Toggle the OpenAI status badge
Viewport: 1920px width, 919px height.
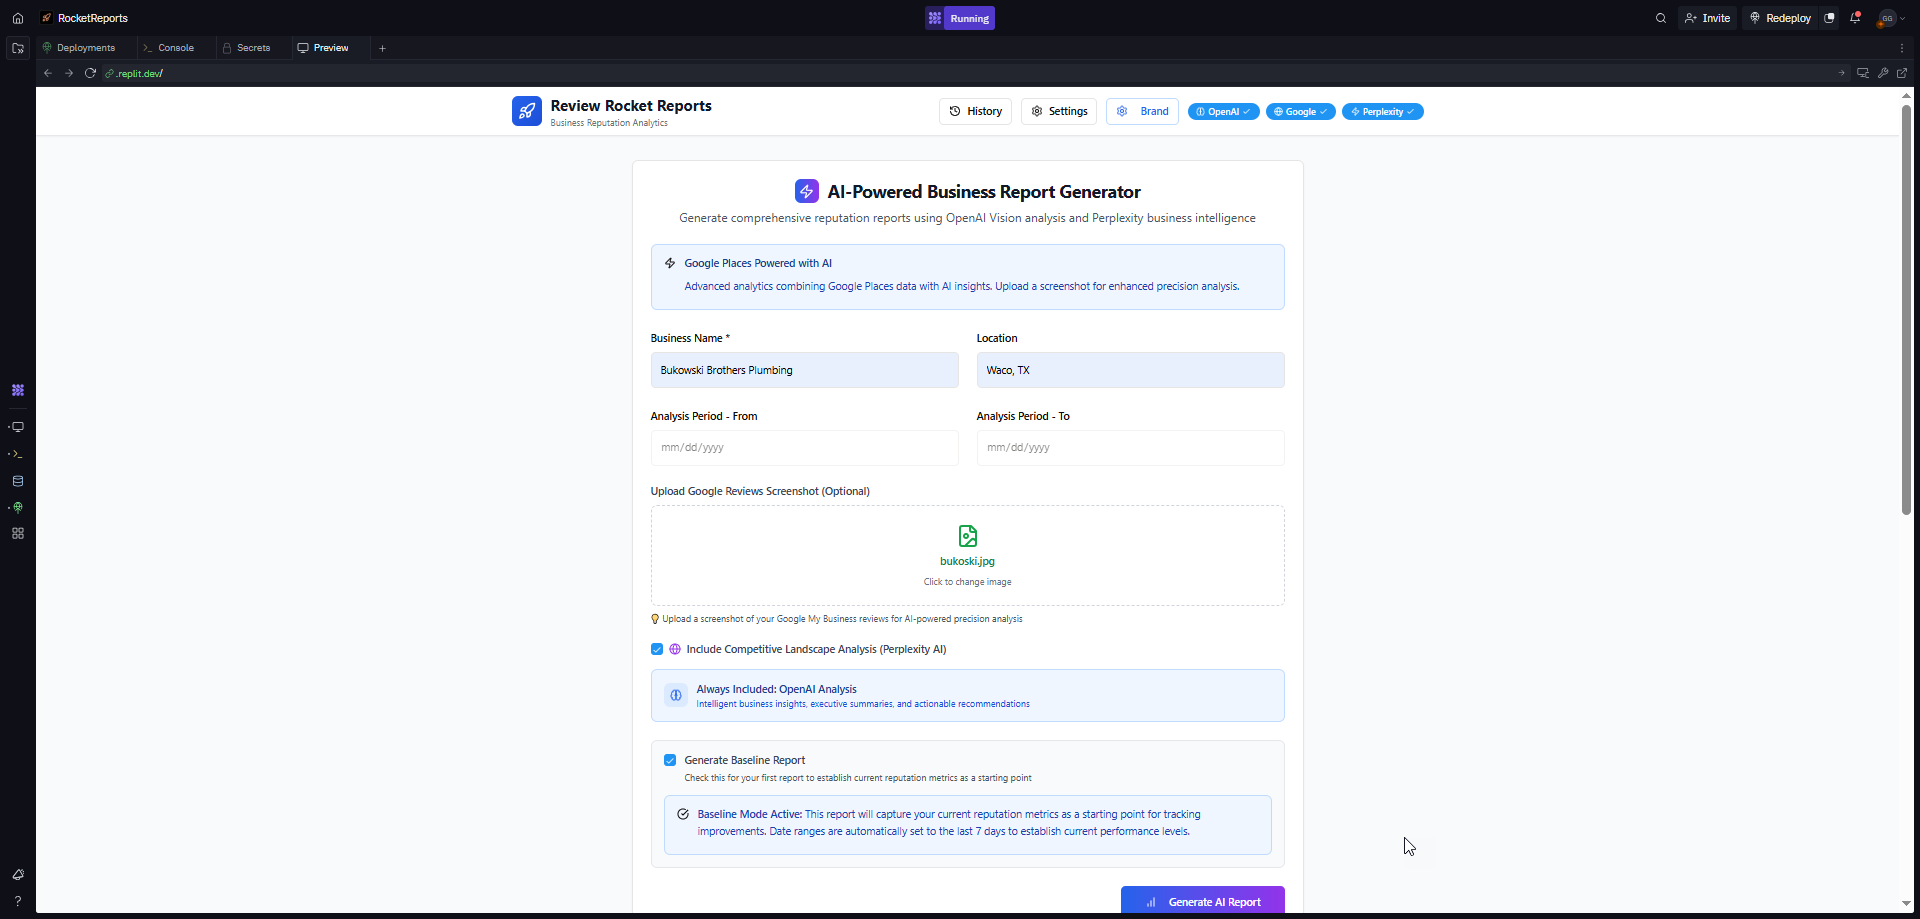click(x=1223, y=112)
